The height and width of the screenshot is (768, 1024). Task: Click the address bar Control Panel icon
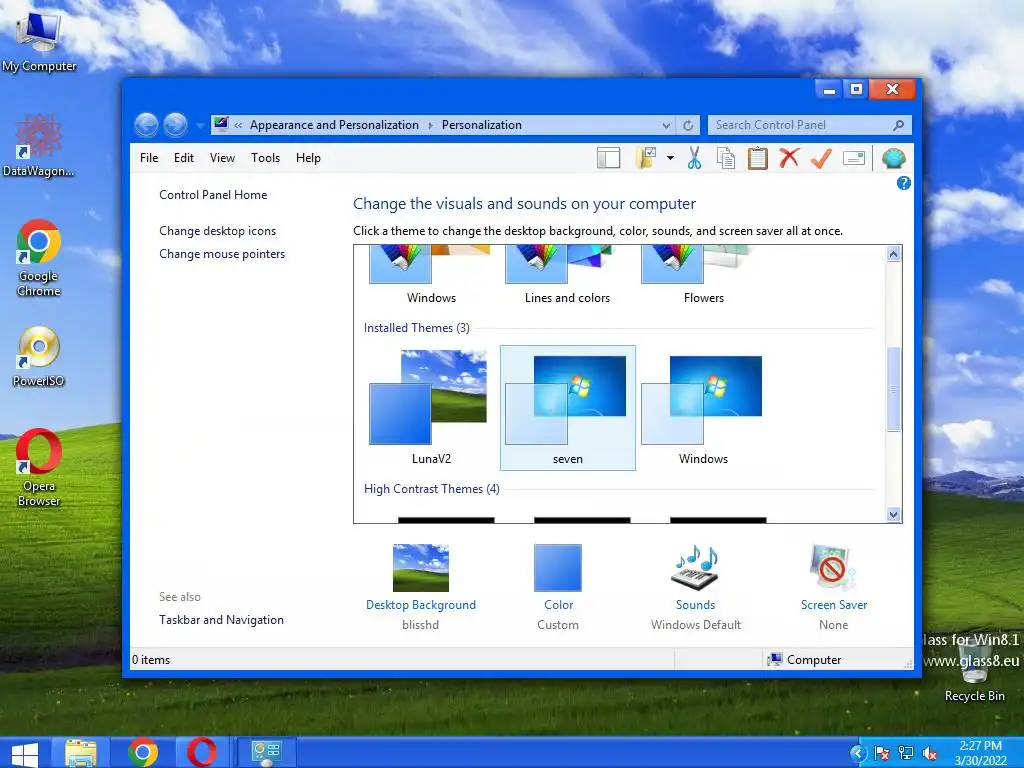pyautogui.click(x=221, y=124)
